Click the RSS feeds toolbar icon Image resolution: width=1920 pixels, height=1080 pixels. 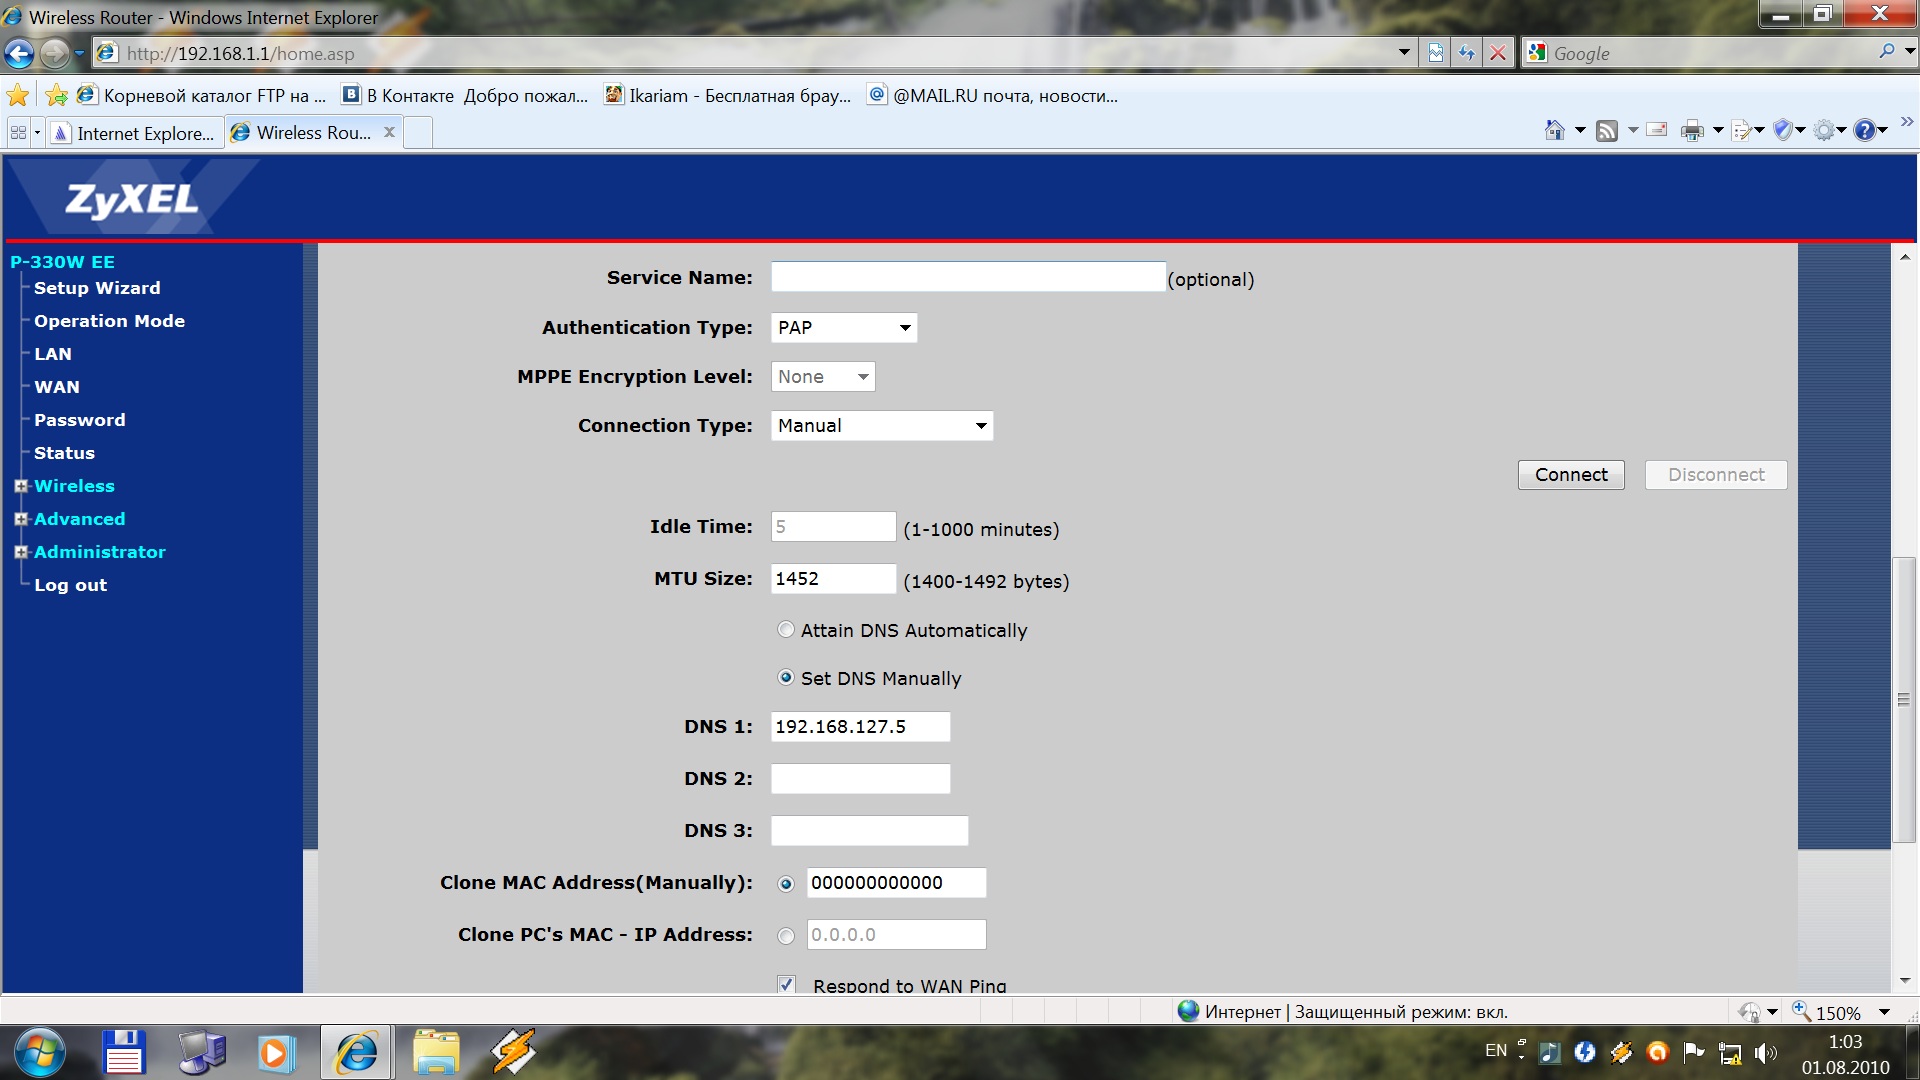pos(1607,131)
